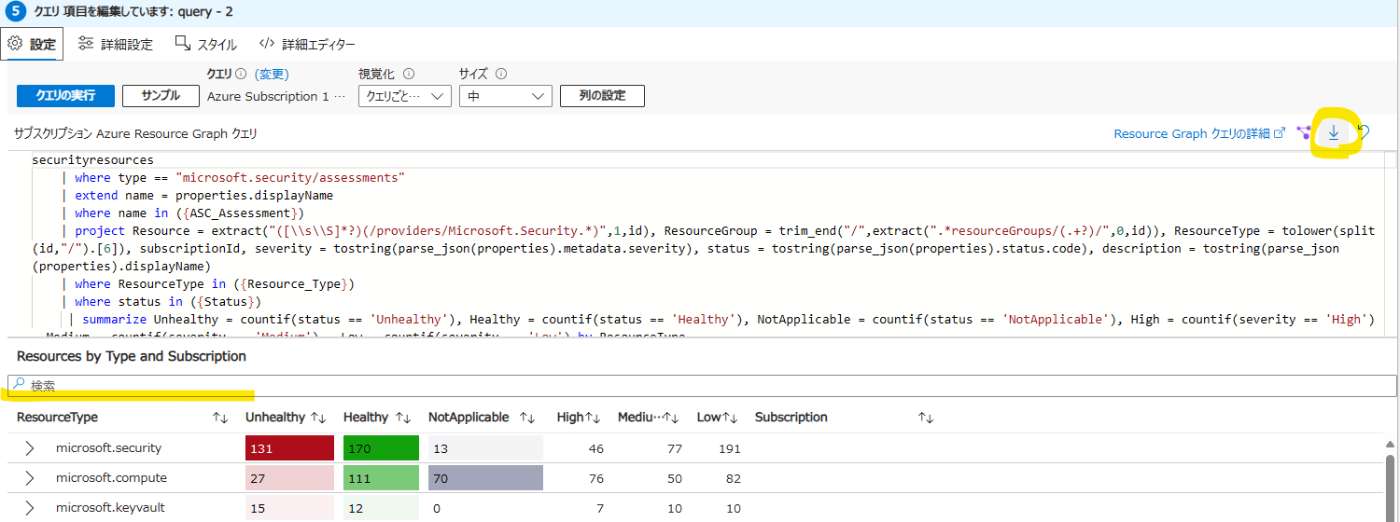Select the microsoft.security row label
This screenshot has height=522, width=1400.
click(108, 448)
